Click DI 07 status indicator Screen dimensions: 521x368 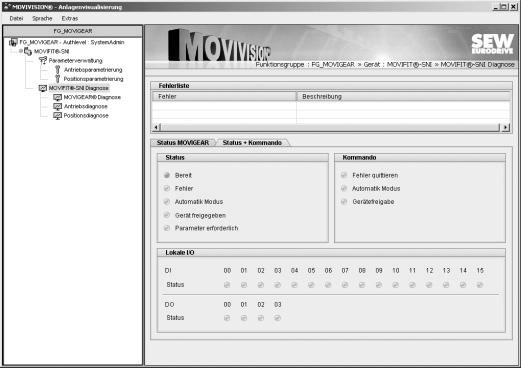pyautogui.click(x=345, y=285)
